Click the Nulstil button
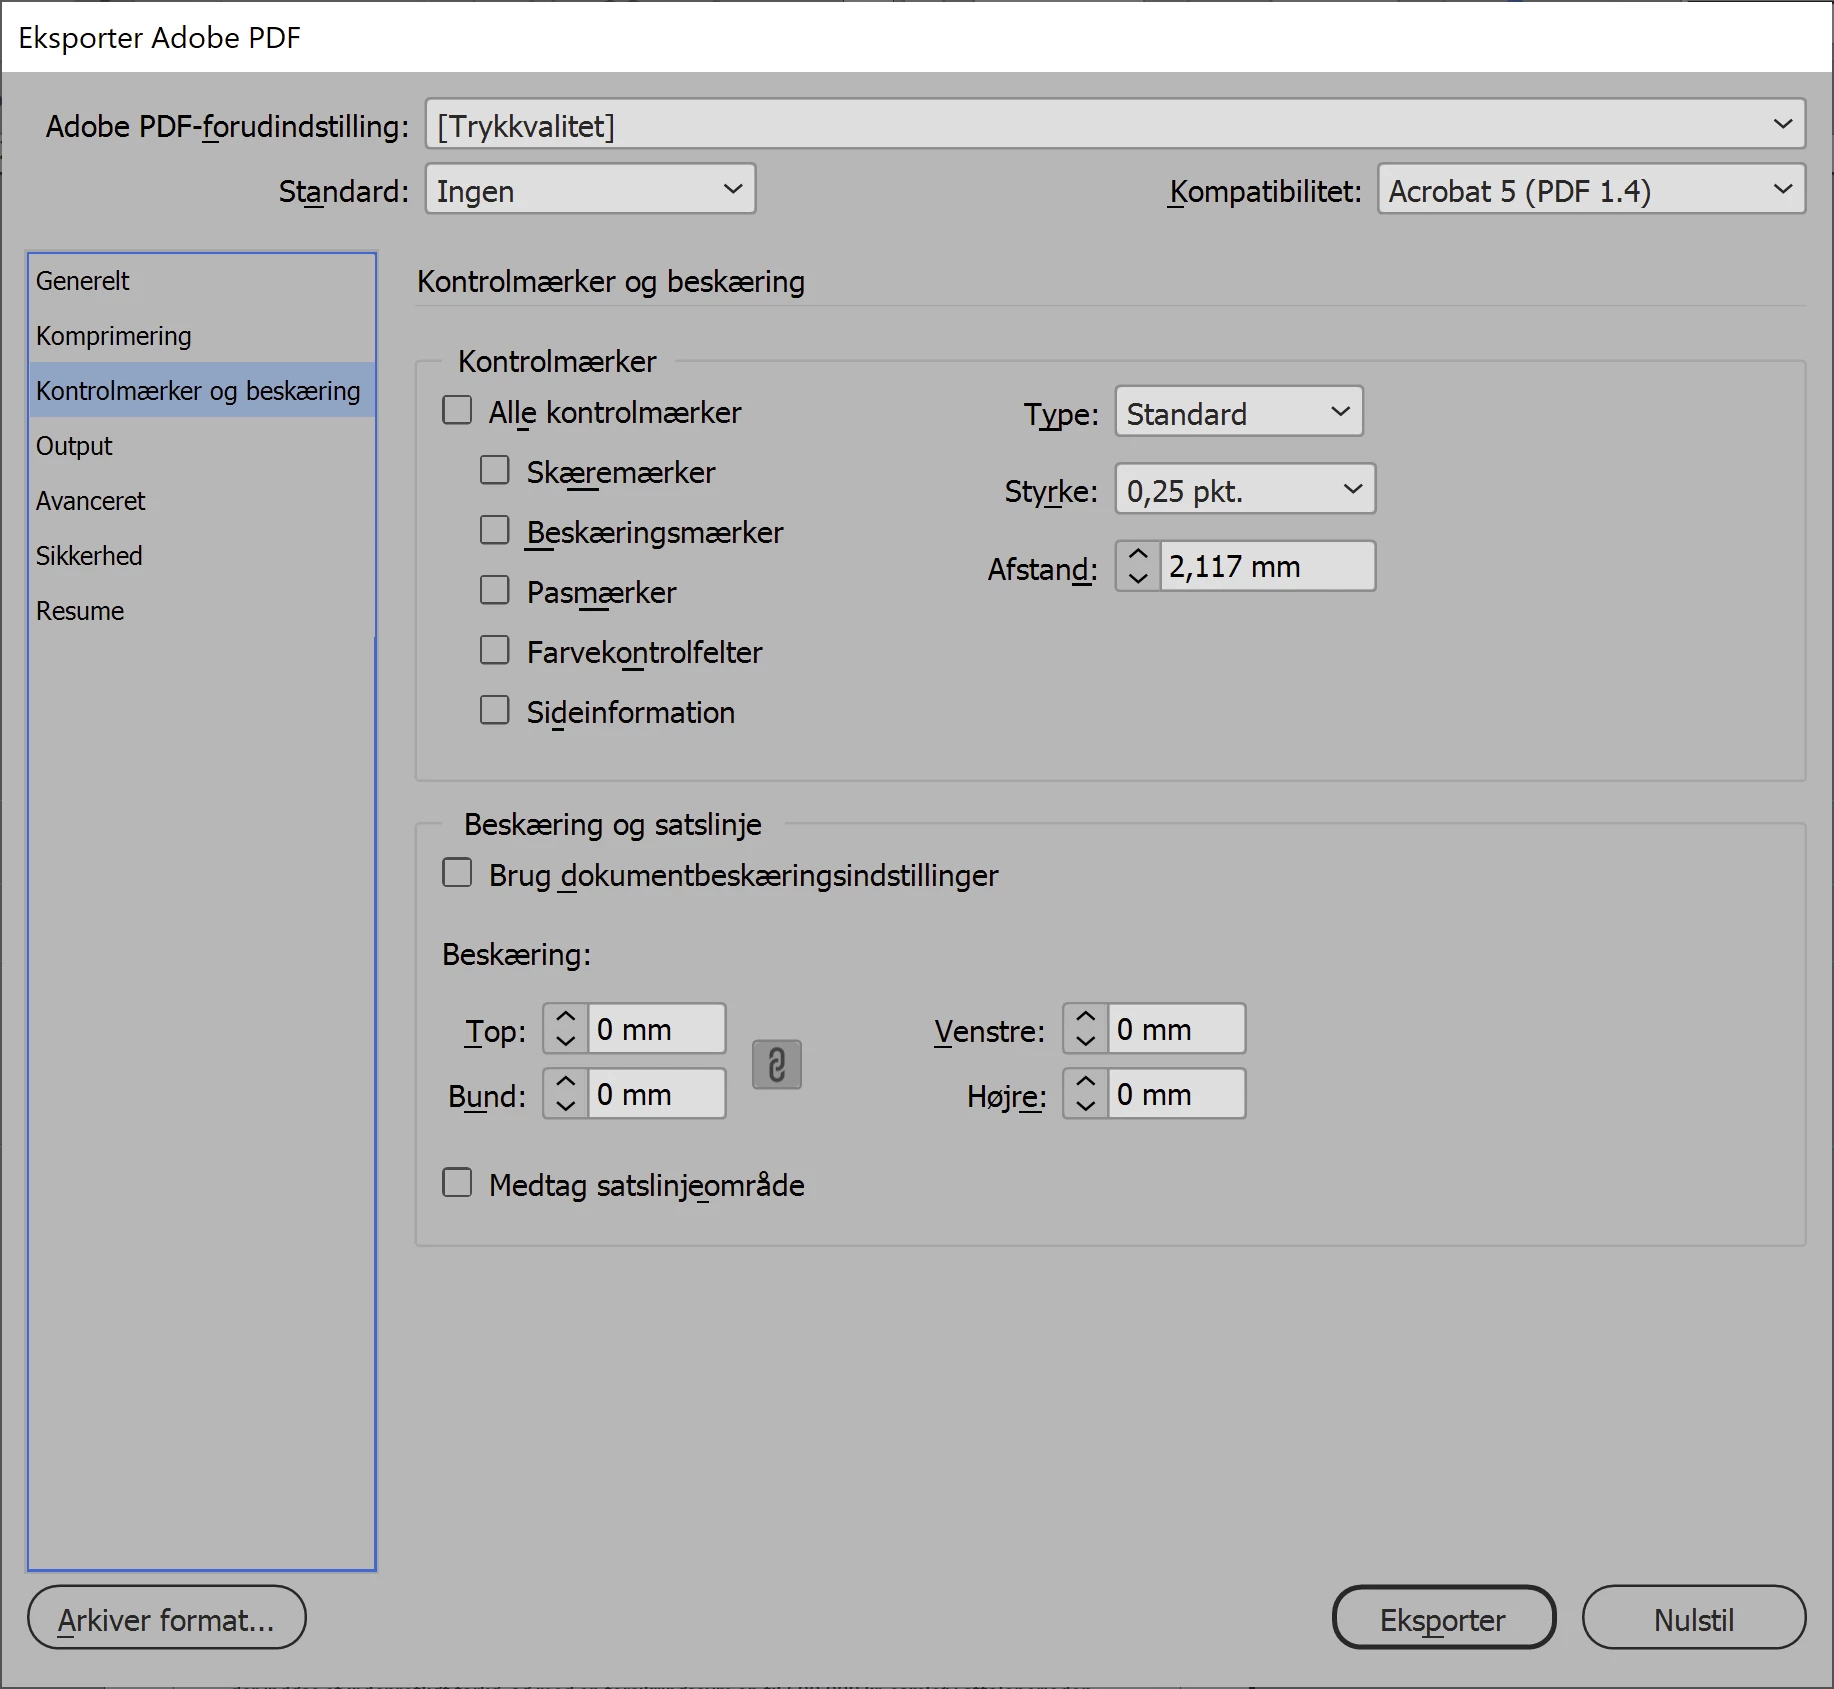Viewport: 1834px width, 1689px height. [1694, 1618]
